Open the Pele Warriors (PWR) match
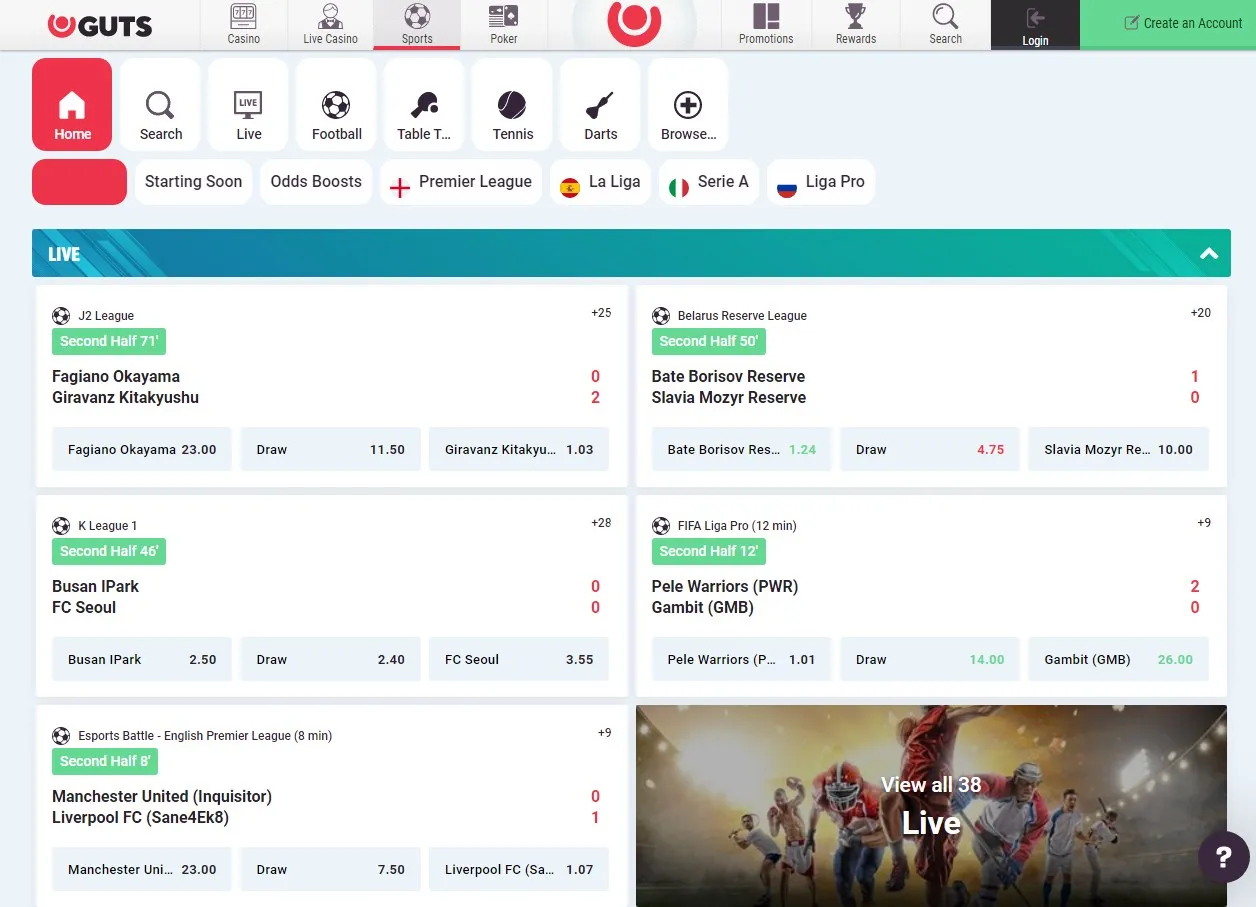Image resolution: width=1256 pixels, height=907 pixels. [725, 586]
